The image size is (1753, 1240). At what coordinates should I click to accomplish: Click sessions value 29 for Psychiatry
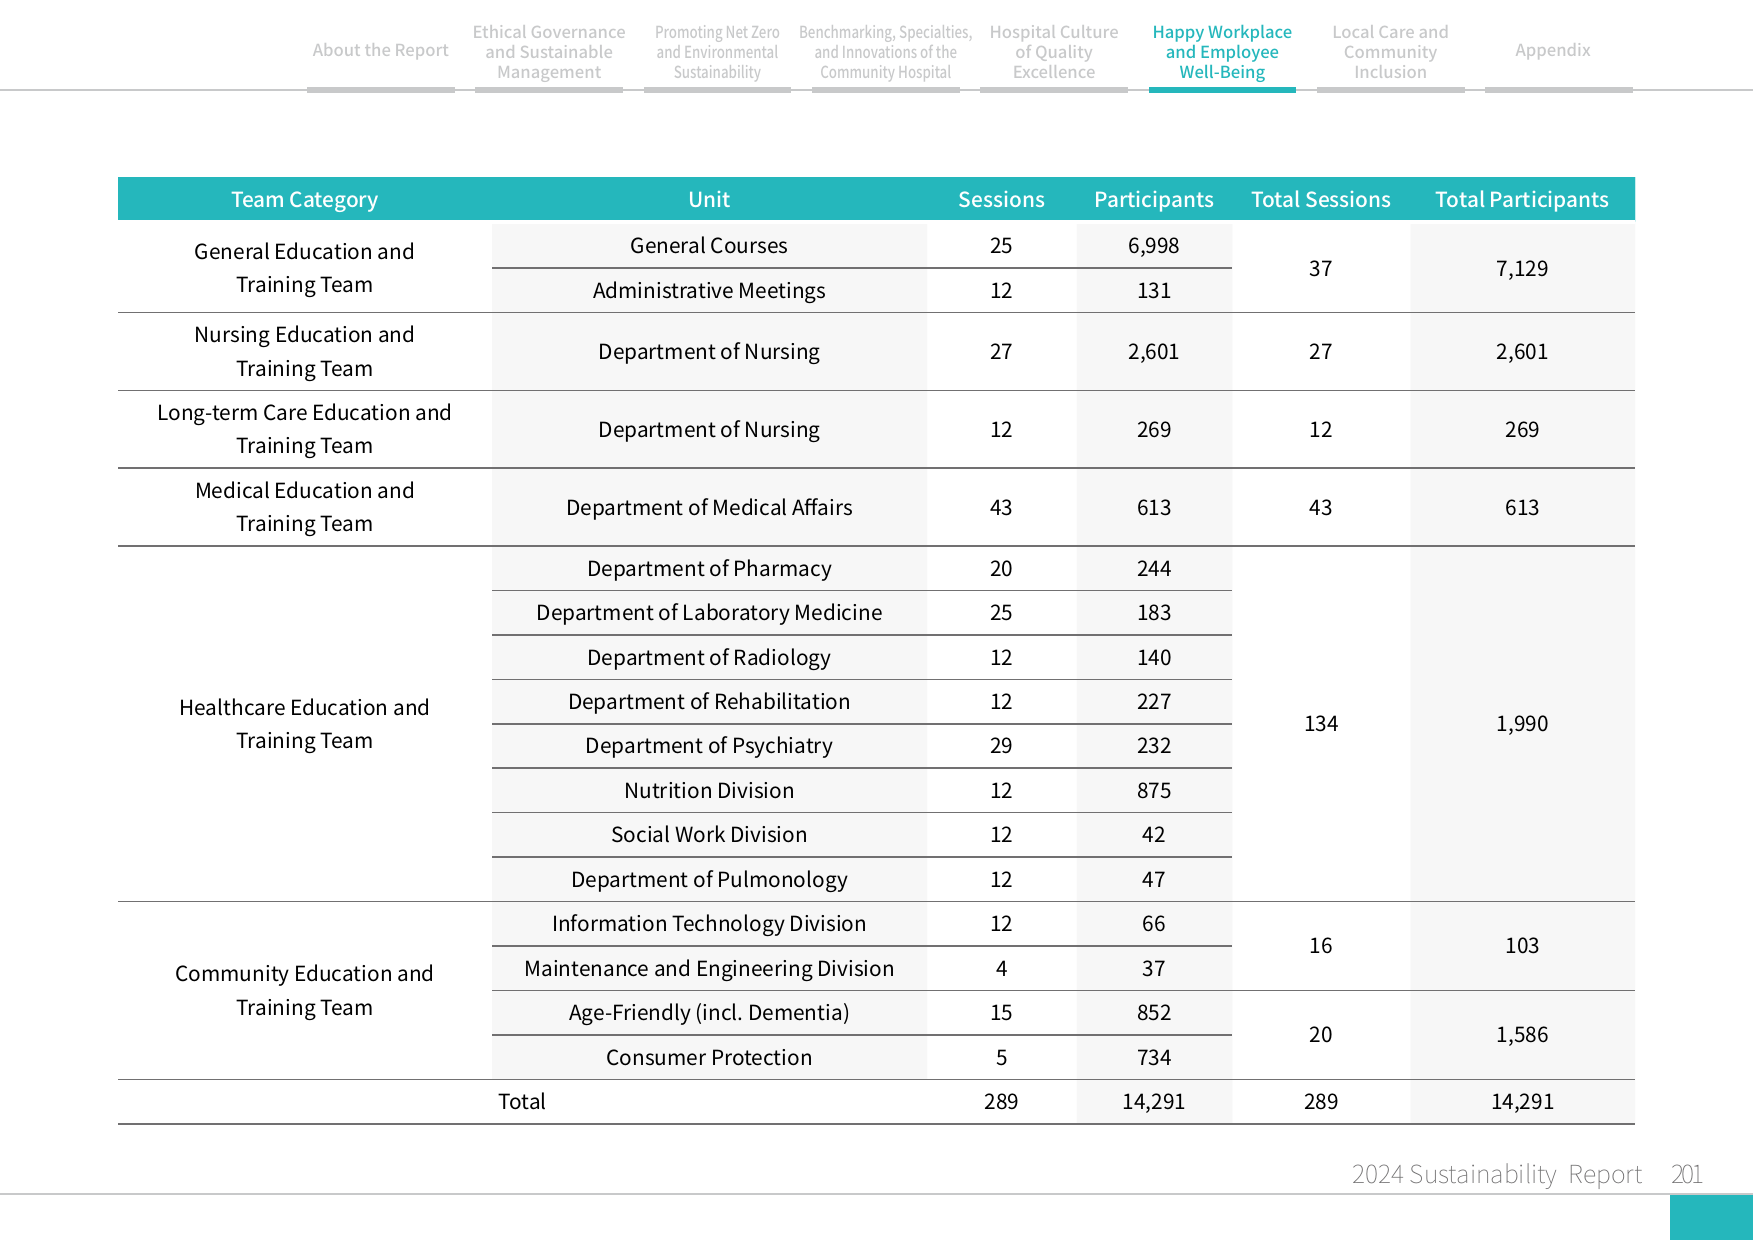pyautogui.click(x=1001, y=745)
